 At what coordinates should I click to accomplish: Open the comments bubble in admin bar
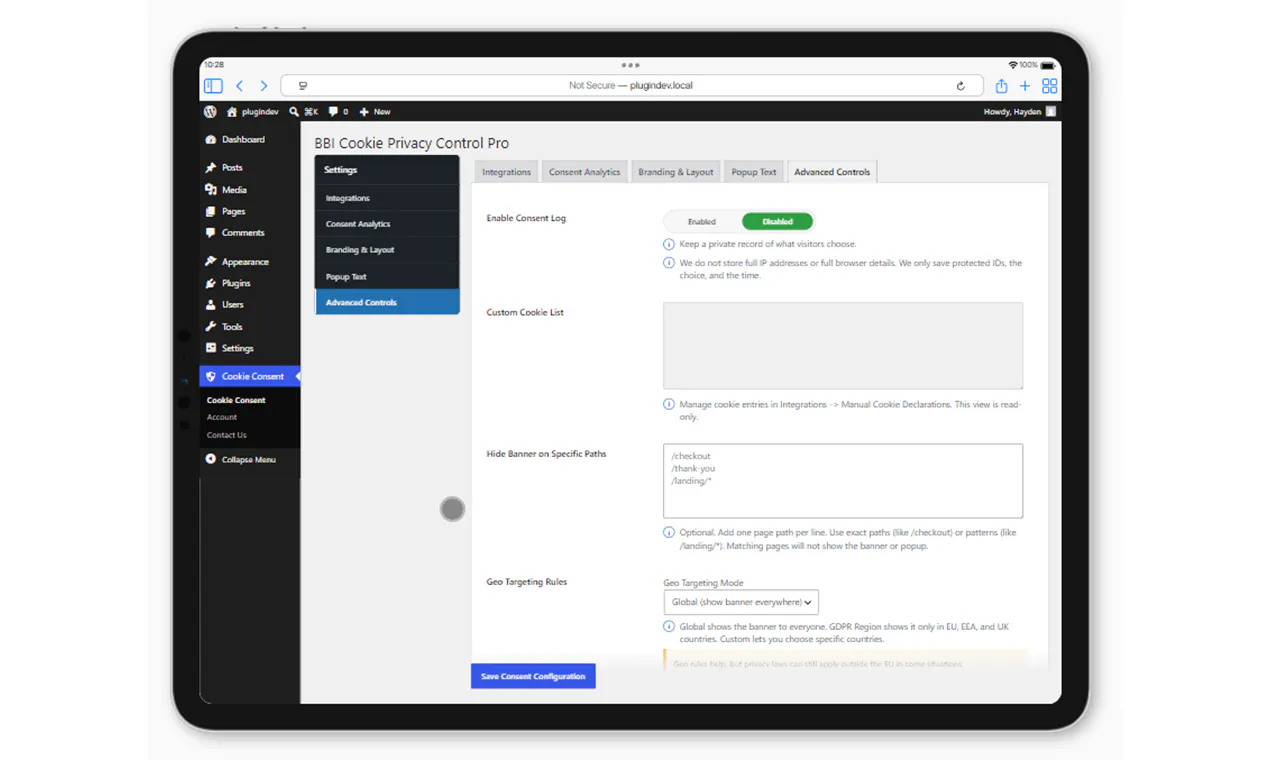[x=338, y=112]
